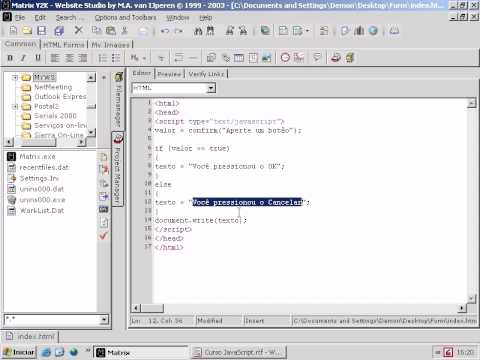Click the Curso JavaScript taskbar button
Viewport: 480px width, 360px height.
click(239, 352)
